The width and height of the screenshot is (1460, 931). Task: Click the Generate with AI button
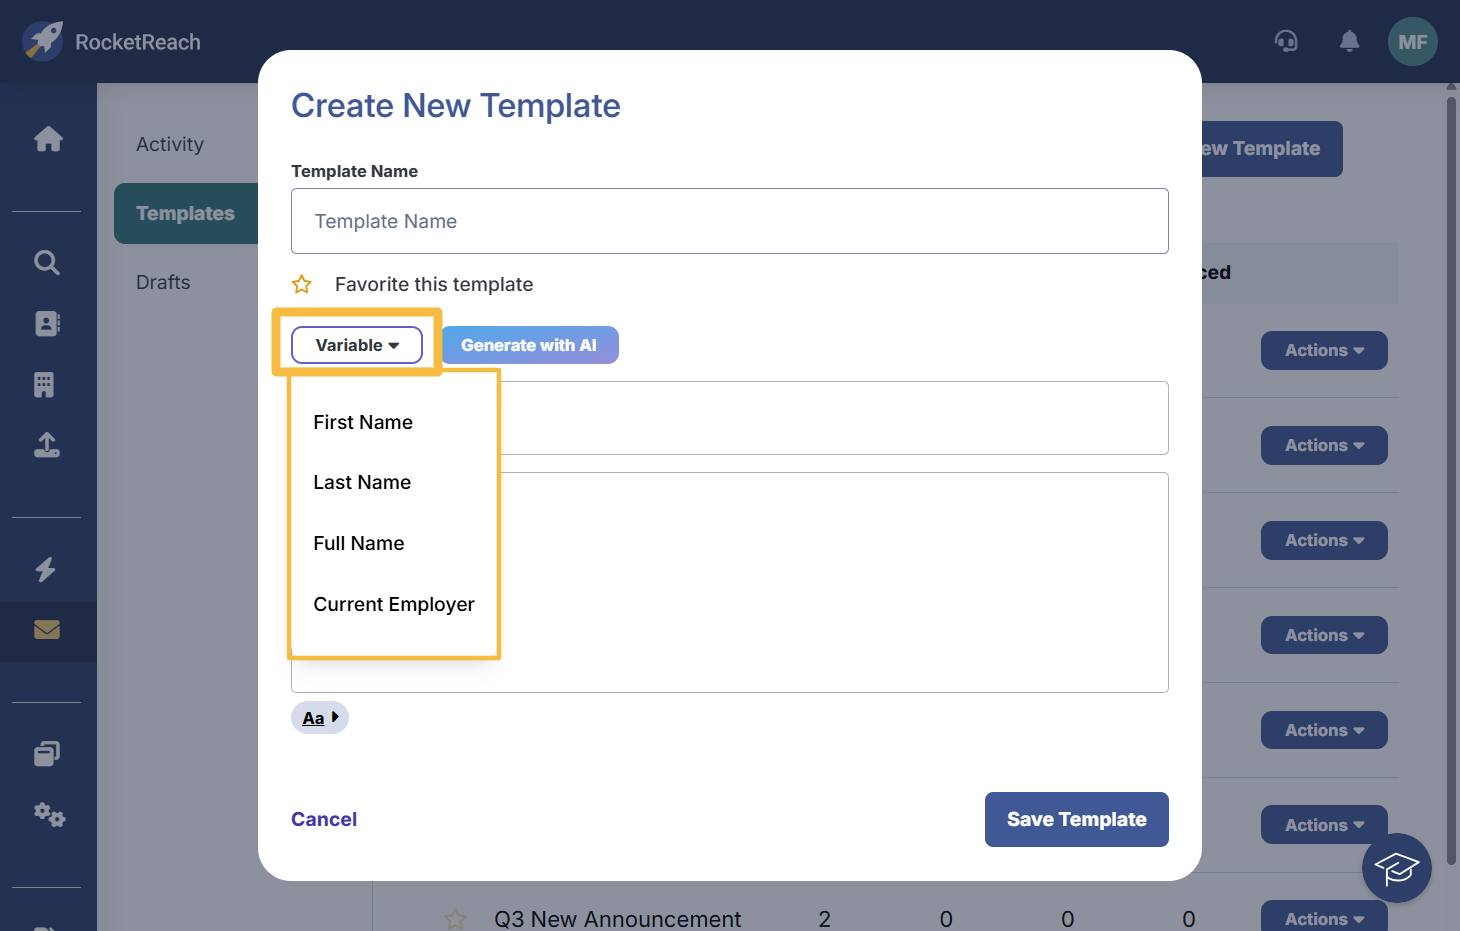tap(529, 345)
